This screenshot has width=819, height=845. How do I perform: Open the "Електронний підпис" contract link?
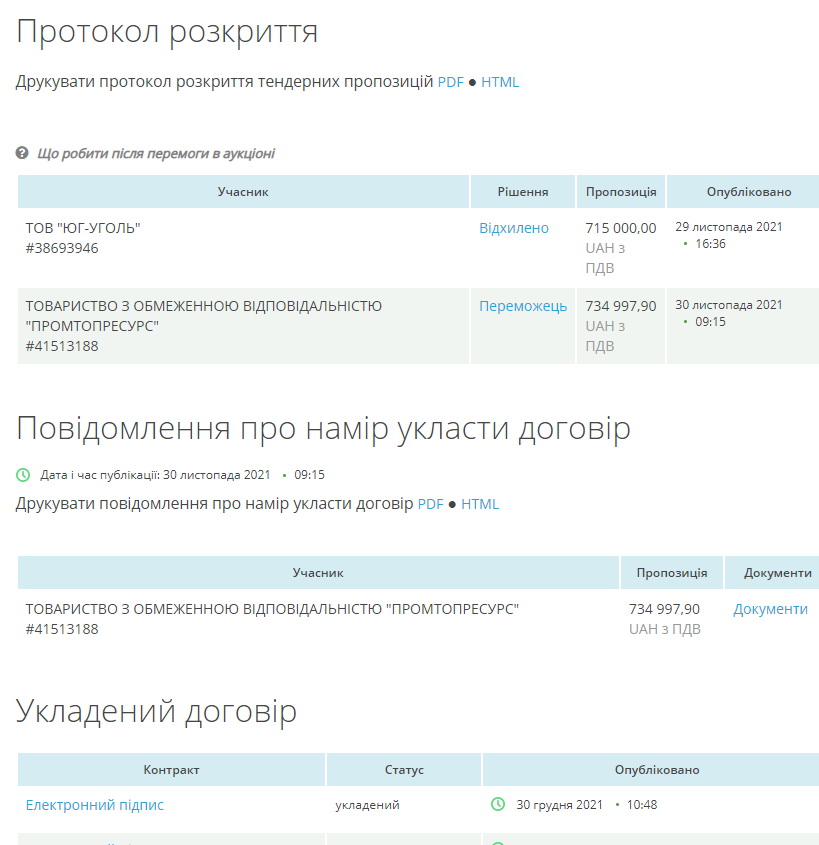click(x=95, y=805)
